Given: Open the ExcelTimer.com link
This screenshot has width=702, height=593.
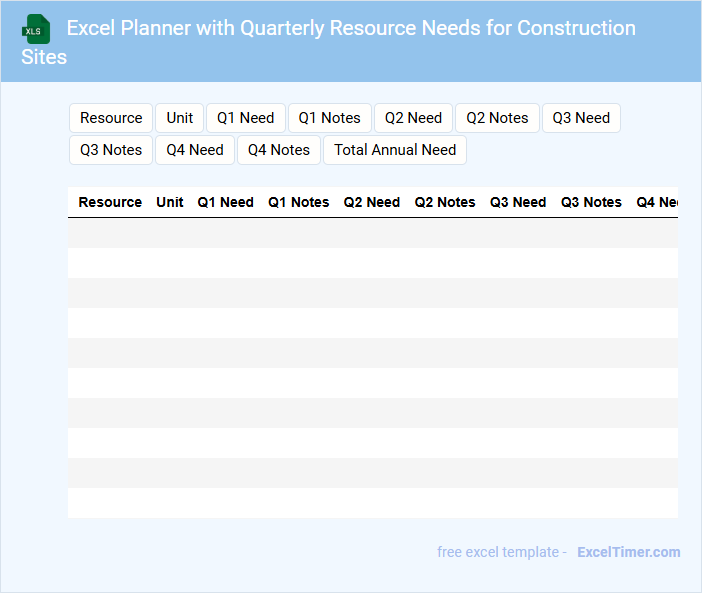Looking at the screenshot, I should (x=628, y=552).
